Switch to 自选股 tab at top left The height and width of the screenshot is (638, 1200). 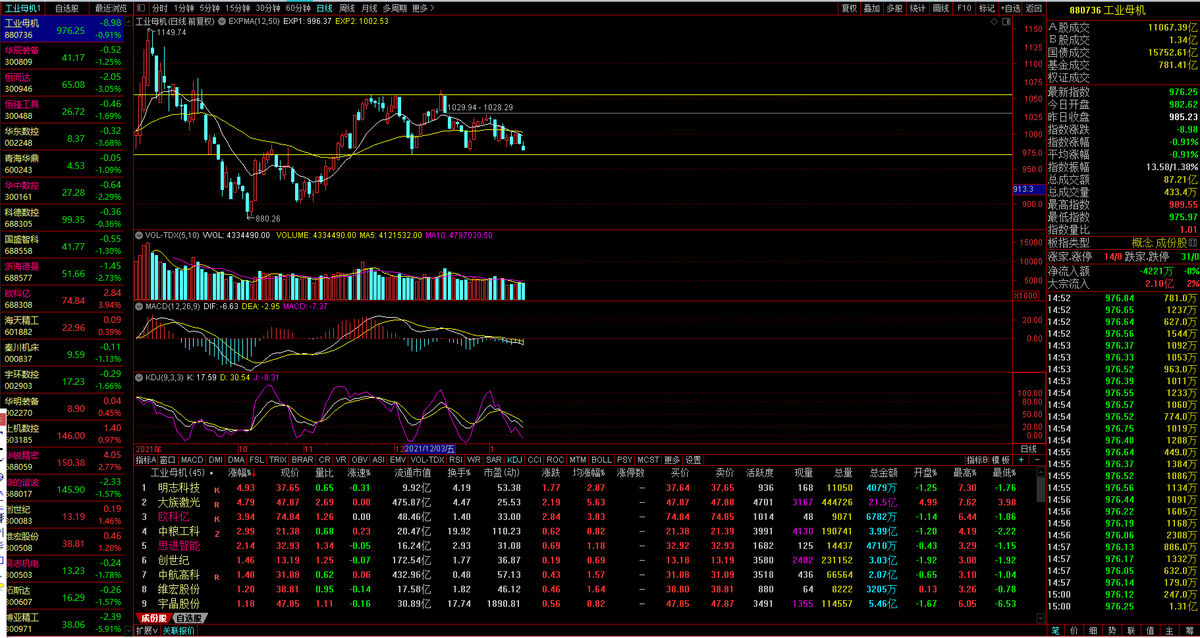tap(68, 7)
